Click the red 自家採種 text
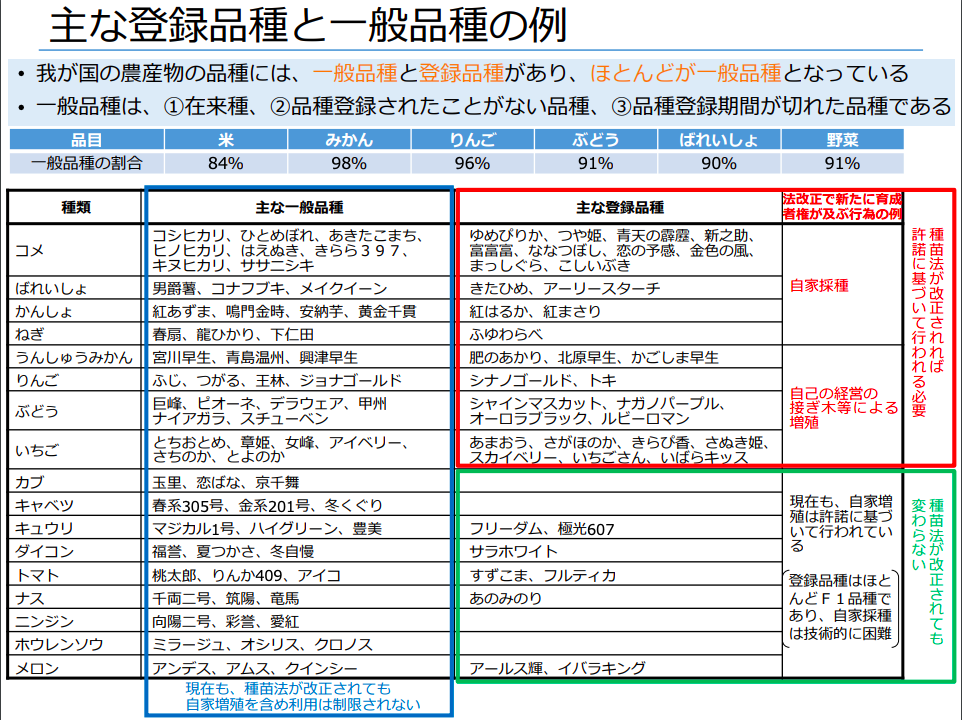 click(x=819, y=285)
